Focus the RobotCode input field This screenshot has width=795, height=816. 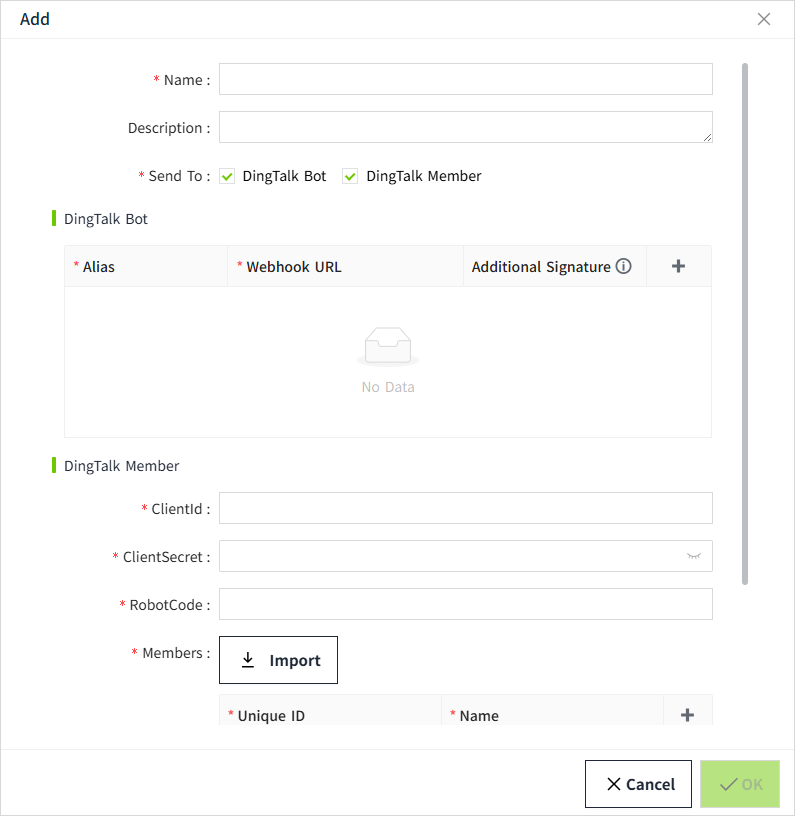(465, 604)
